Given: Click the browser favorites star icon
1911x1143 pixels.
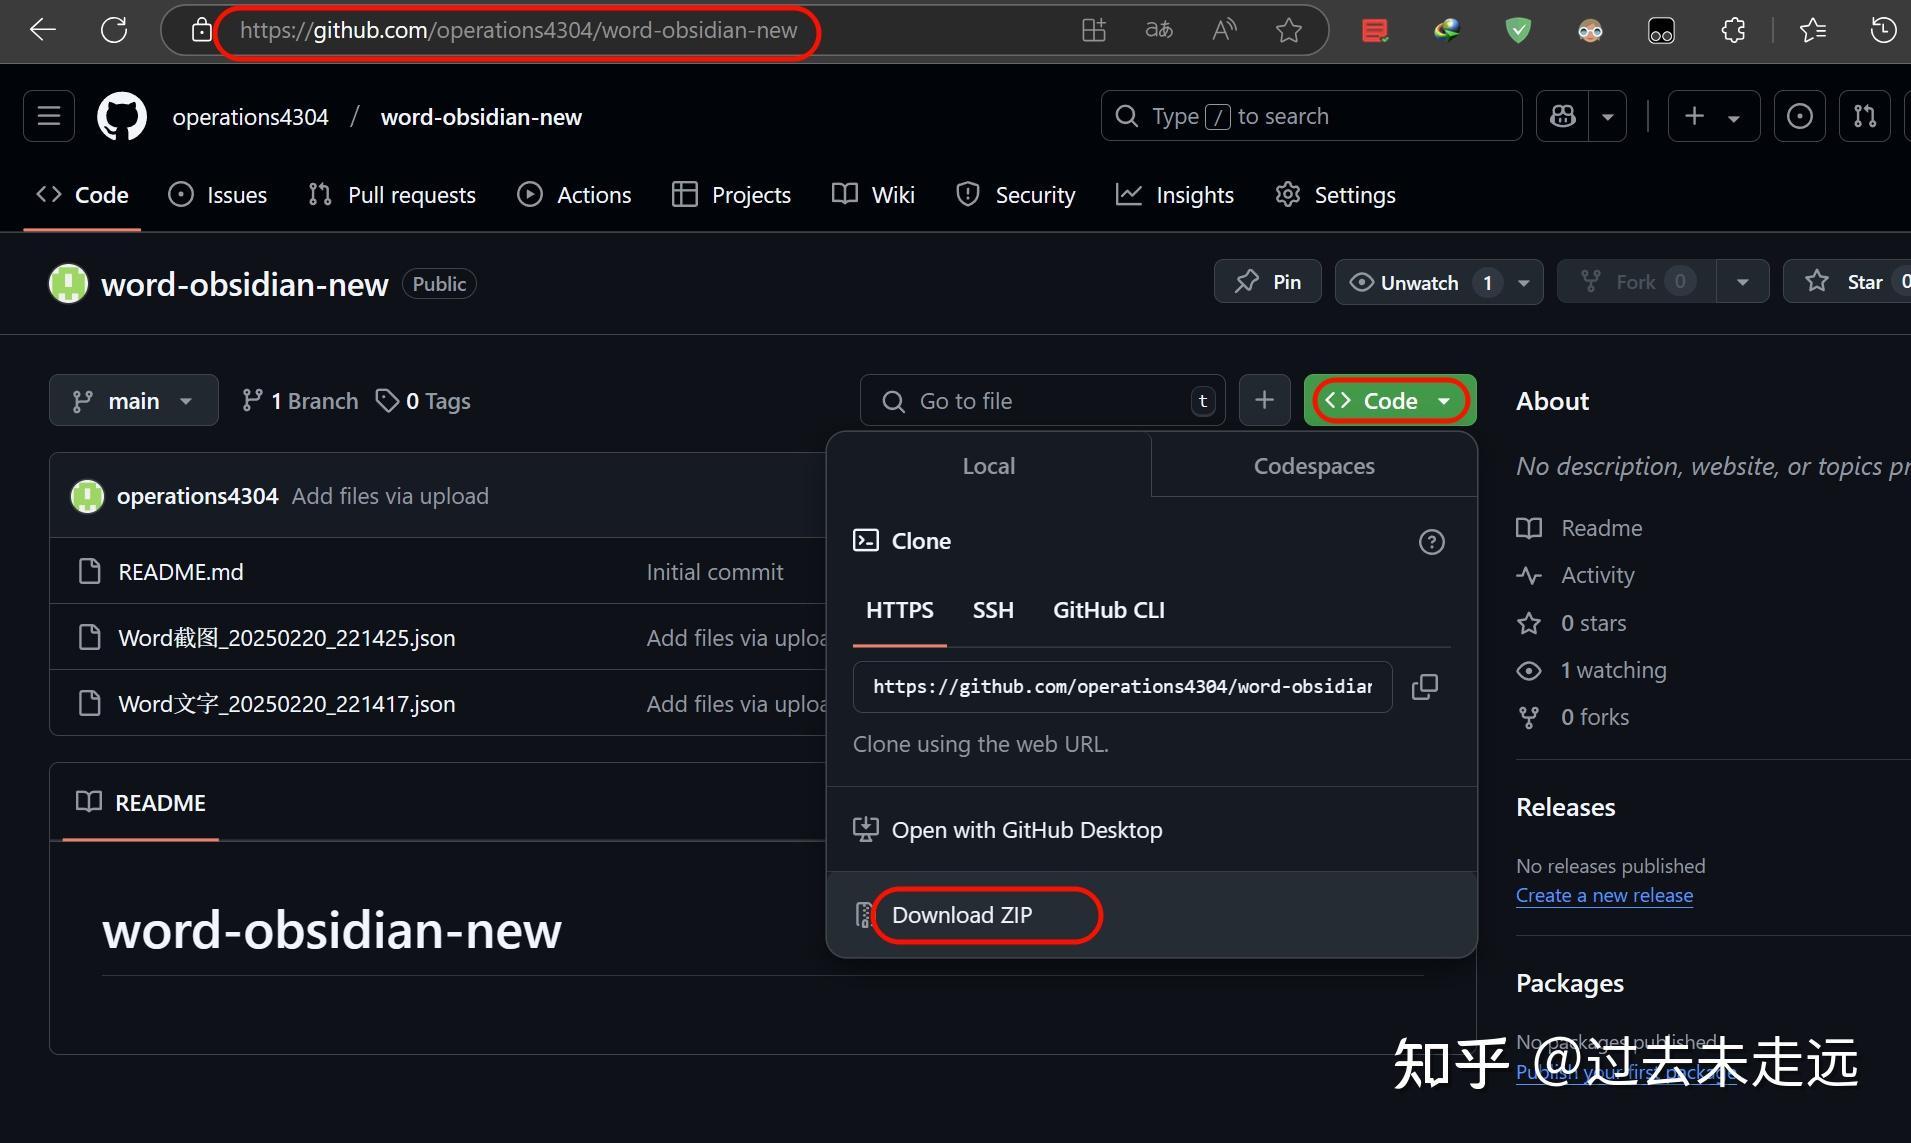Looking at the screenshot, I should [x=1288, y=30].
